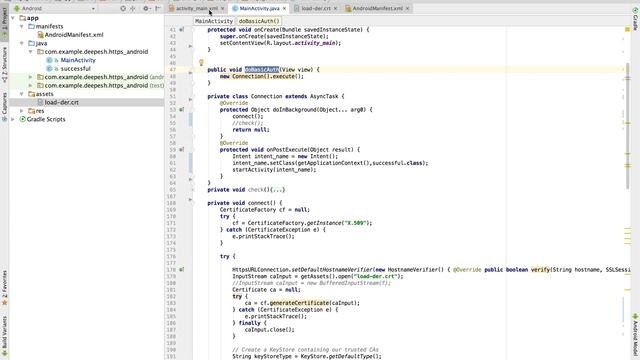The image size is (640, 360).
Task: Click the fold arrow beside class Connection line 51
Action: pyautogui.click(x=191, y=99)
